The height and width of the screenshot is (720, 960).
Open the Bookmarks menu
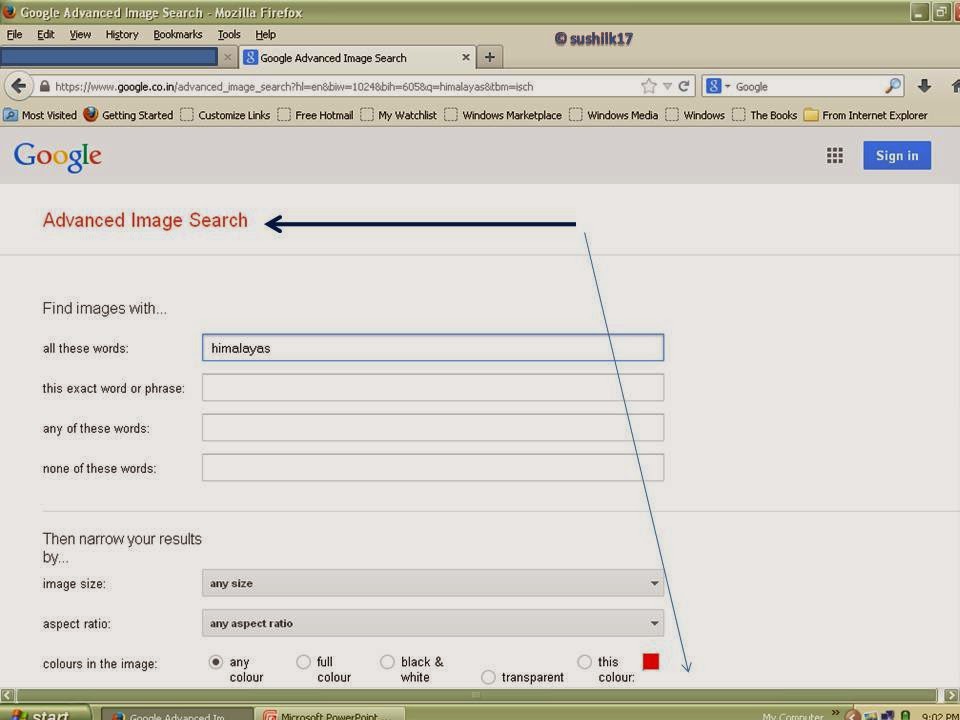177,34
